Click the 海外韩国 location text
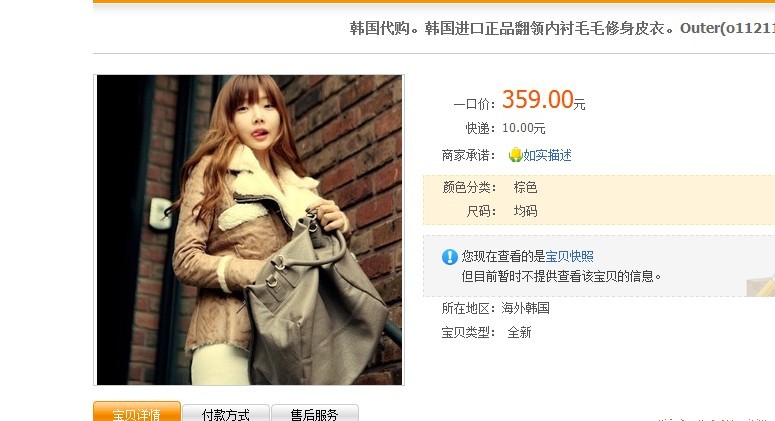Image resolution: width=775 pixels, height=421 pixels. [x=525, y=308]
